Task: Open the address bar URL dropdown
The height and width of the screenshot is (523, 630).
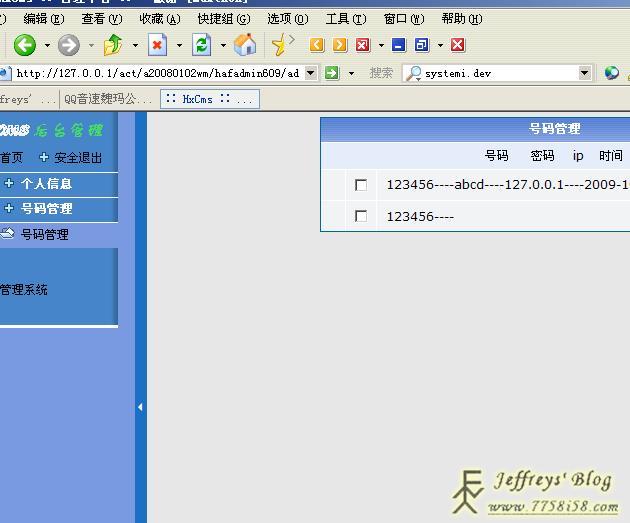Action: (310, 73)
